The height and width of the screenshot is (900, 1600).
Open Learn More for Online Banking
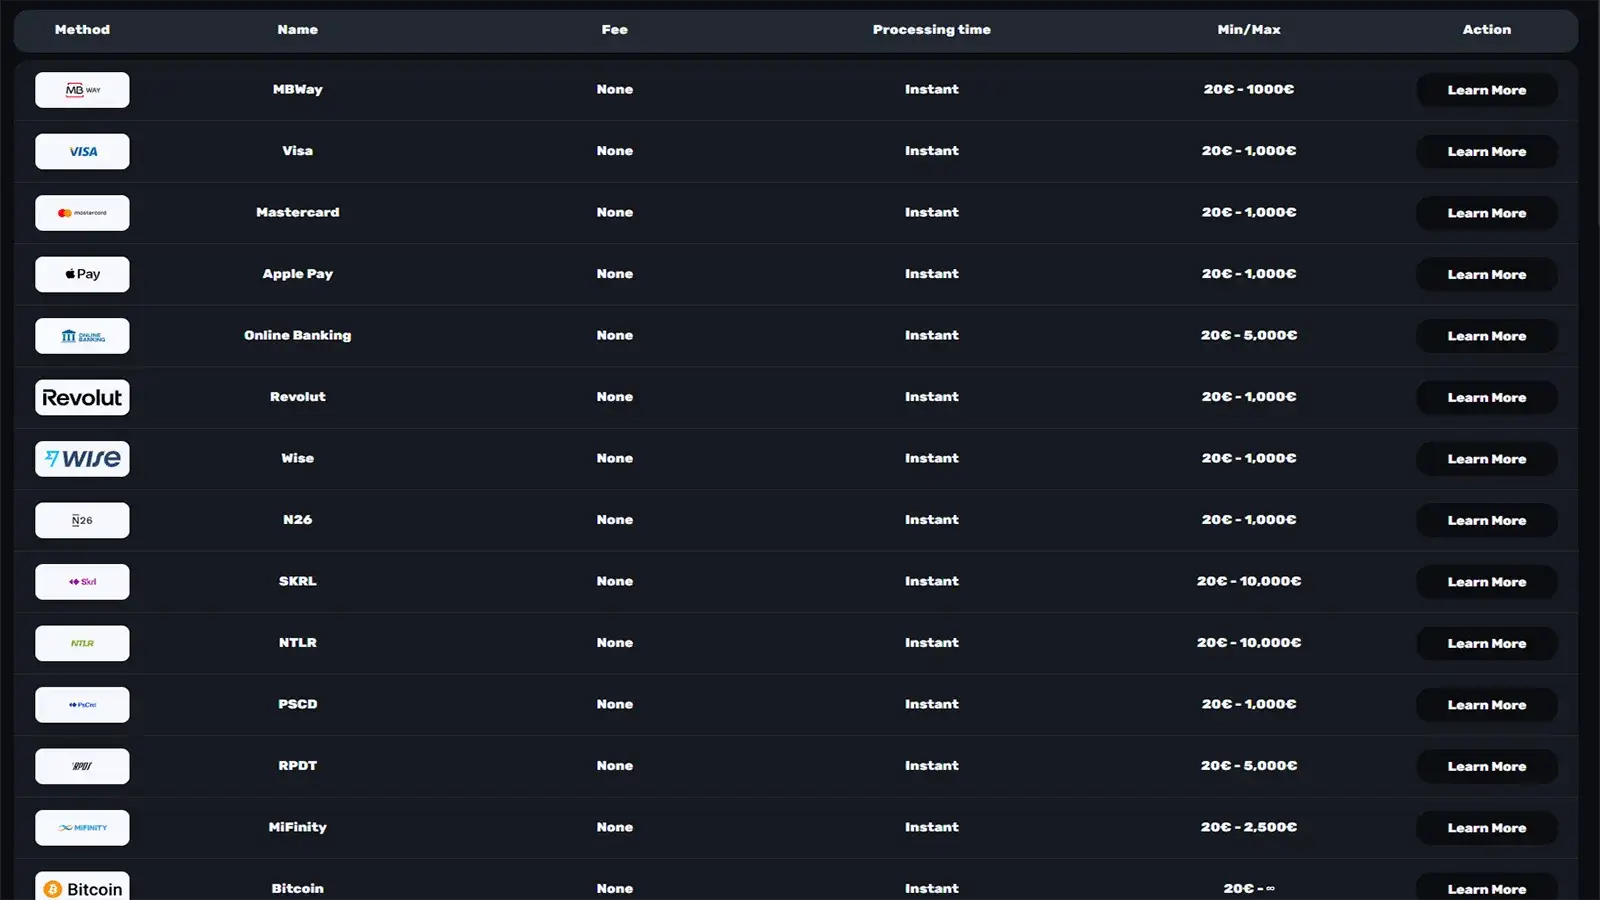click(x=1487, y=336)
